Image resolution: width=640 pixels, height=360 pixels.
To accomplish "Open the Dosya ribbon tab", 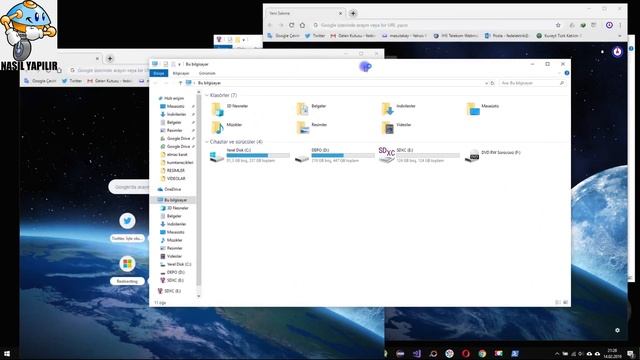I will pos(159,73).
